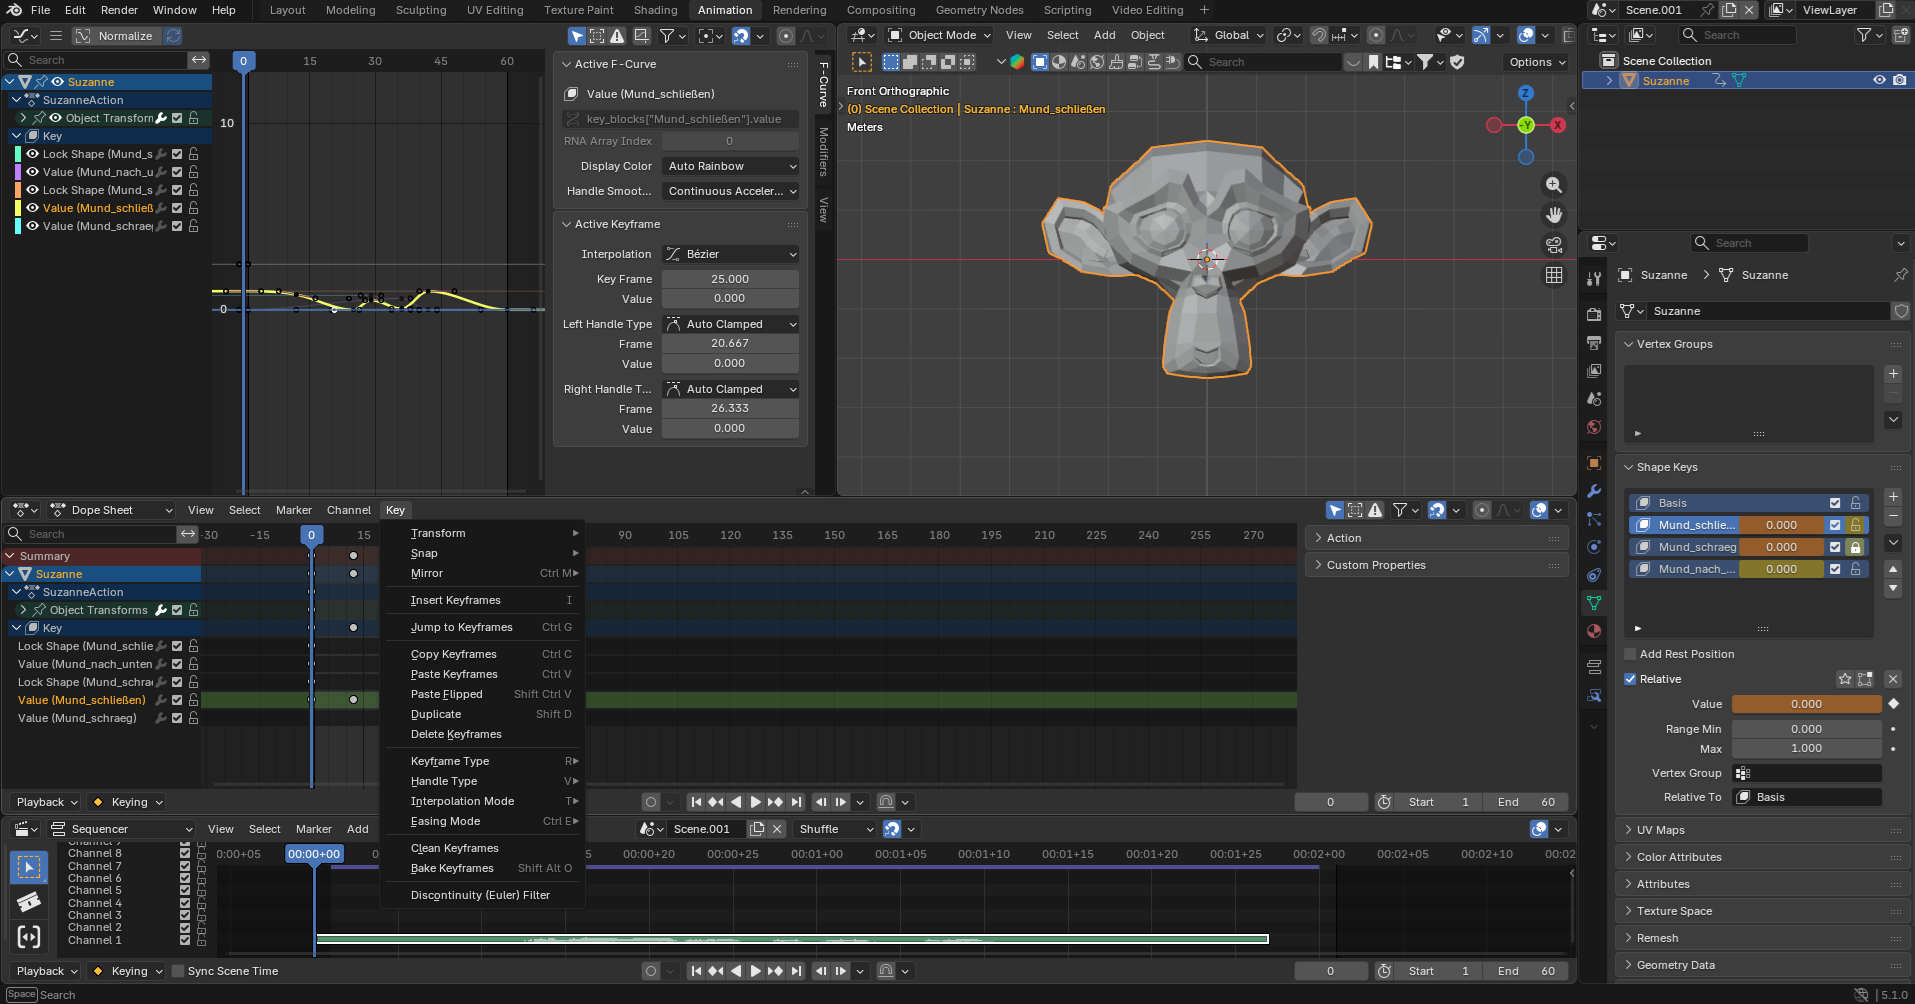Open the Display Color Auto Rainbow dropdown
Viewport: 1915px width, 1004px height.
click(731, 166)
